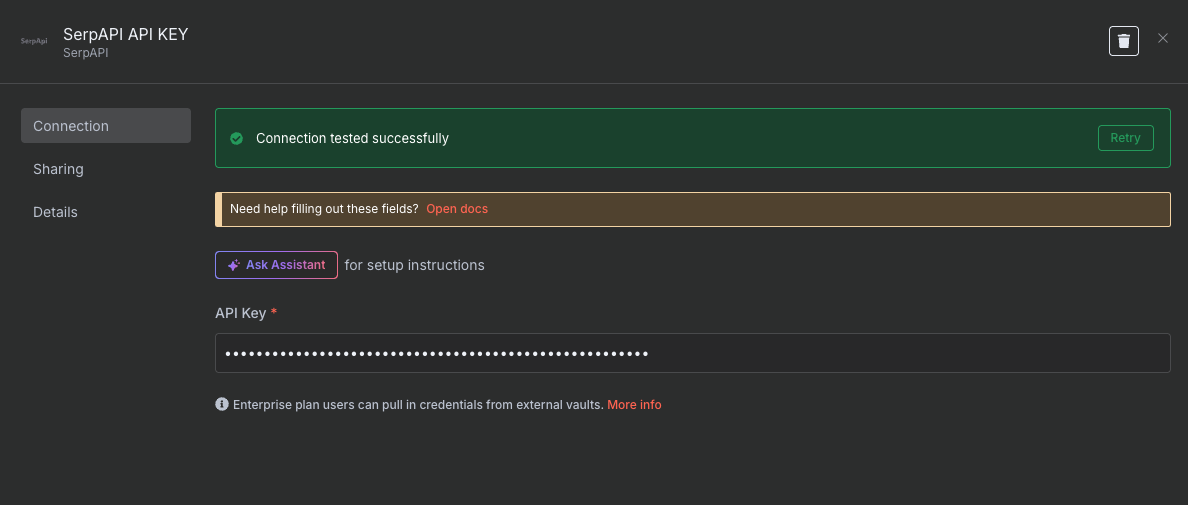Click the API Key field label
Viewport: 1188px width, 505px height.
[240, 313]
